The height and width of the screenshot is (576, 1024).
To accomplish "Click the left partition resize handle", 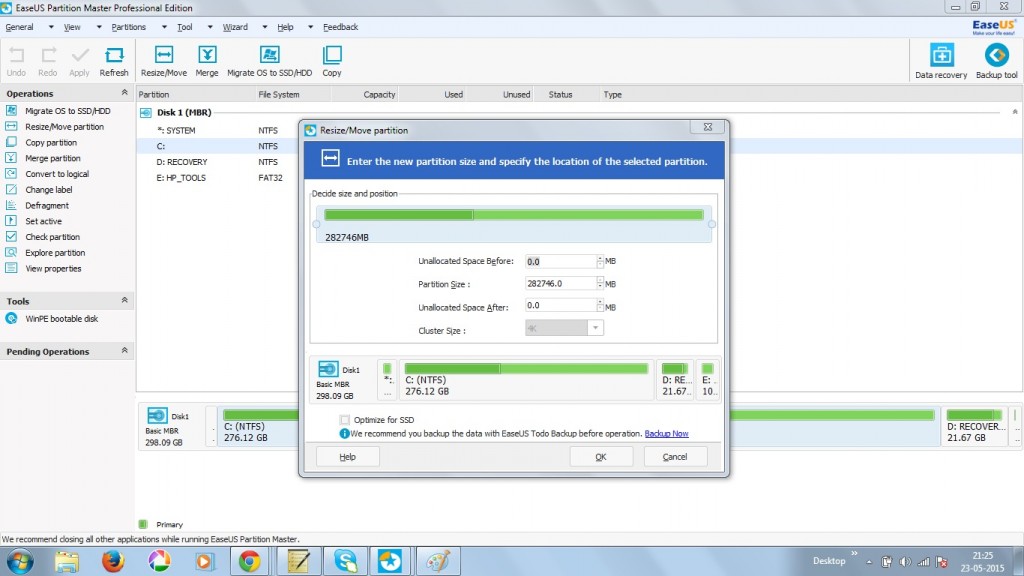I will 317,224.
